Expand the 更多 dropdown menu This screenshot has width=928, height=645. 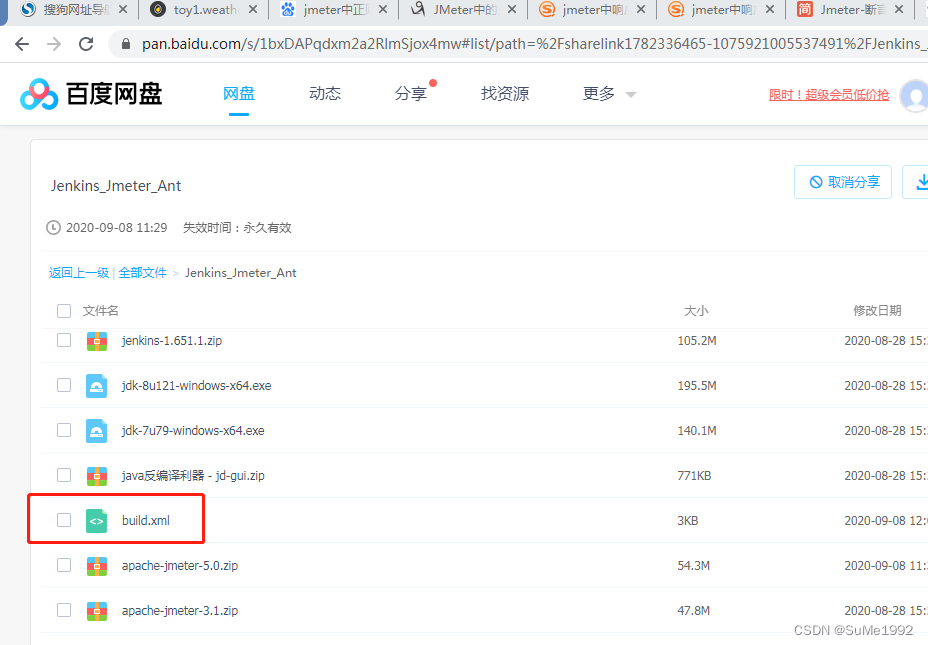click(x=609, y=94)
